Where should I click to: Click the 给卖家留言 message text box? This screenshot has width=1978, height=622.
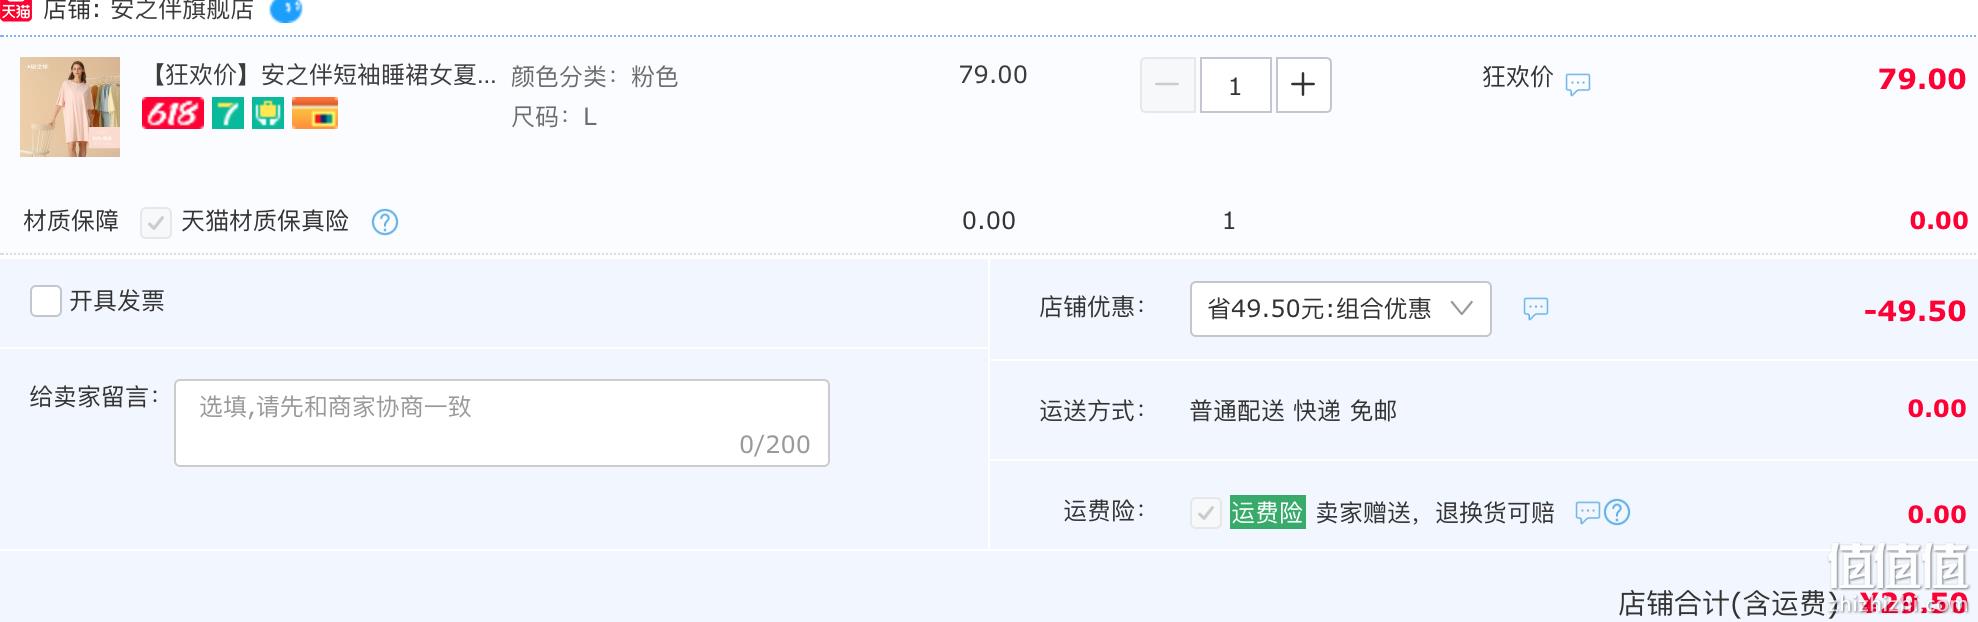[x=502, y=423]
